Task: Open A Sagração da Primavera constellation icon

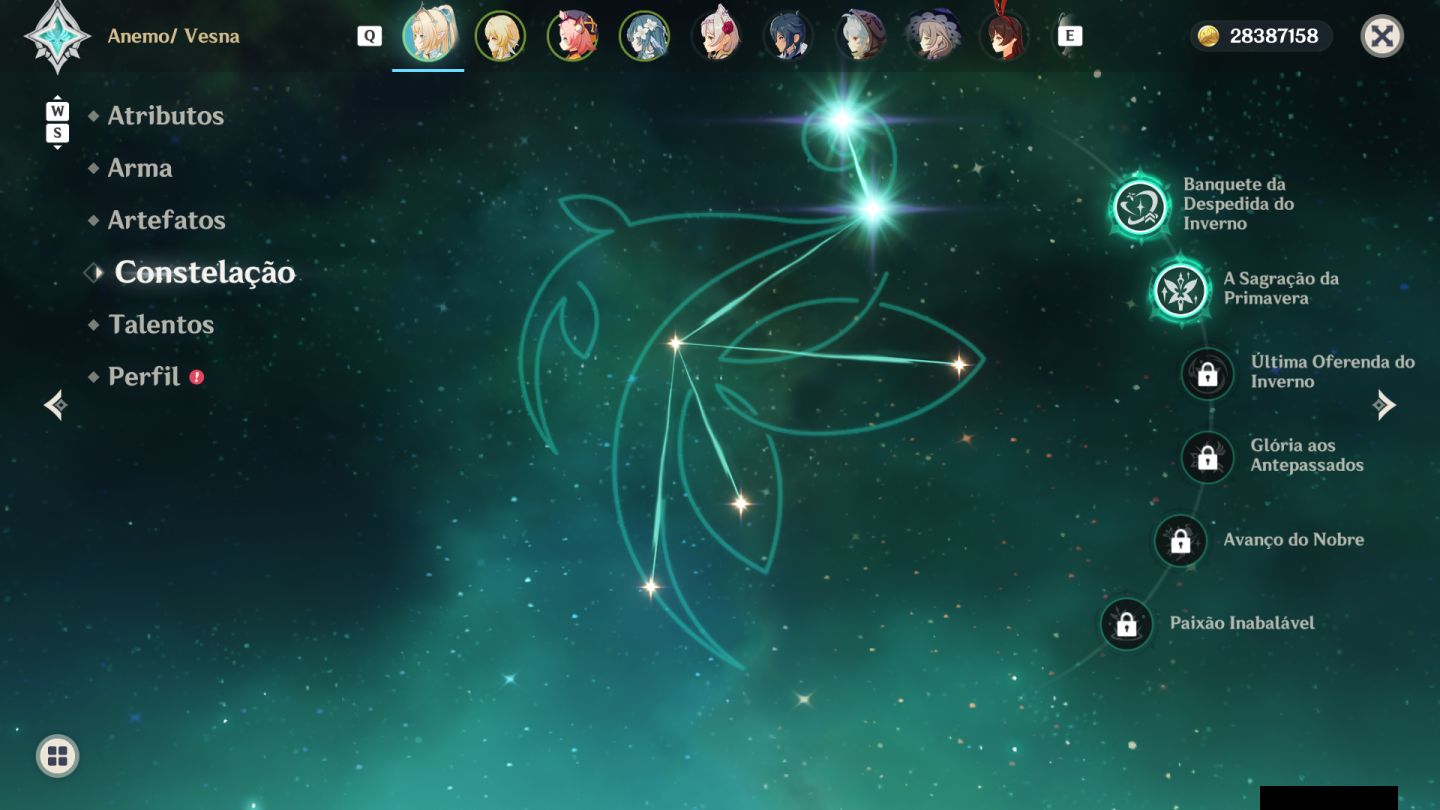Action: coord(1181,291)
